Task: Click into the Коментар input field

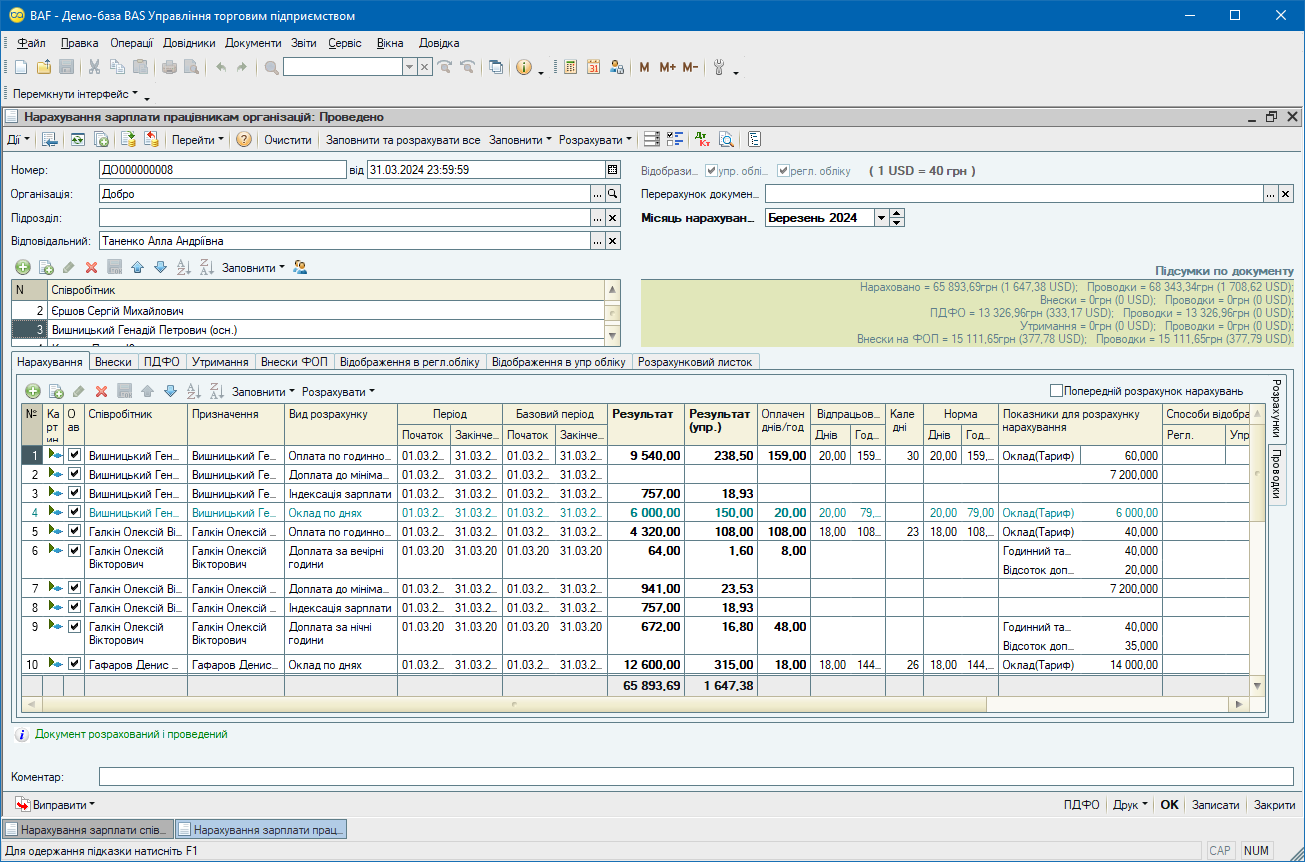Action: click(695, 777)
